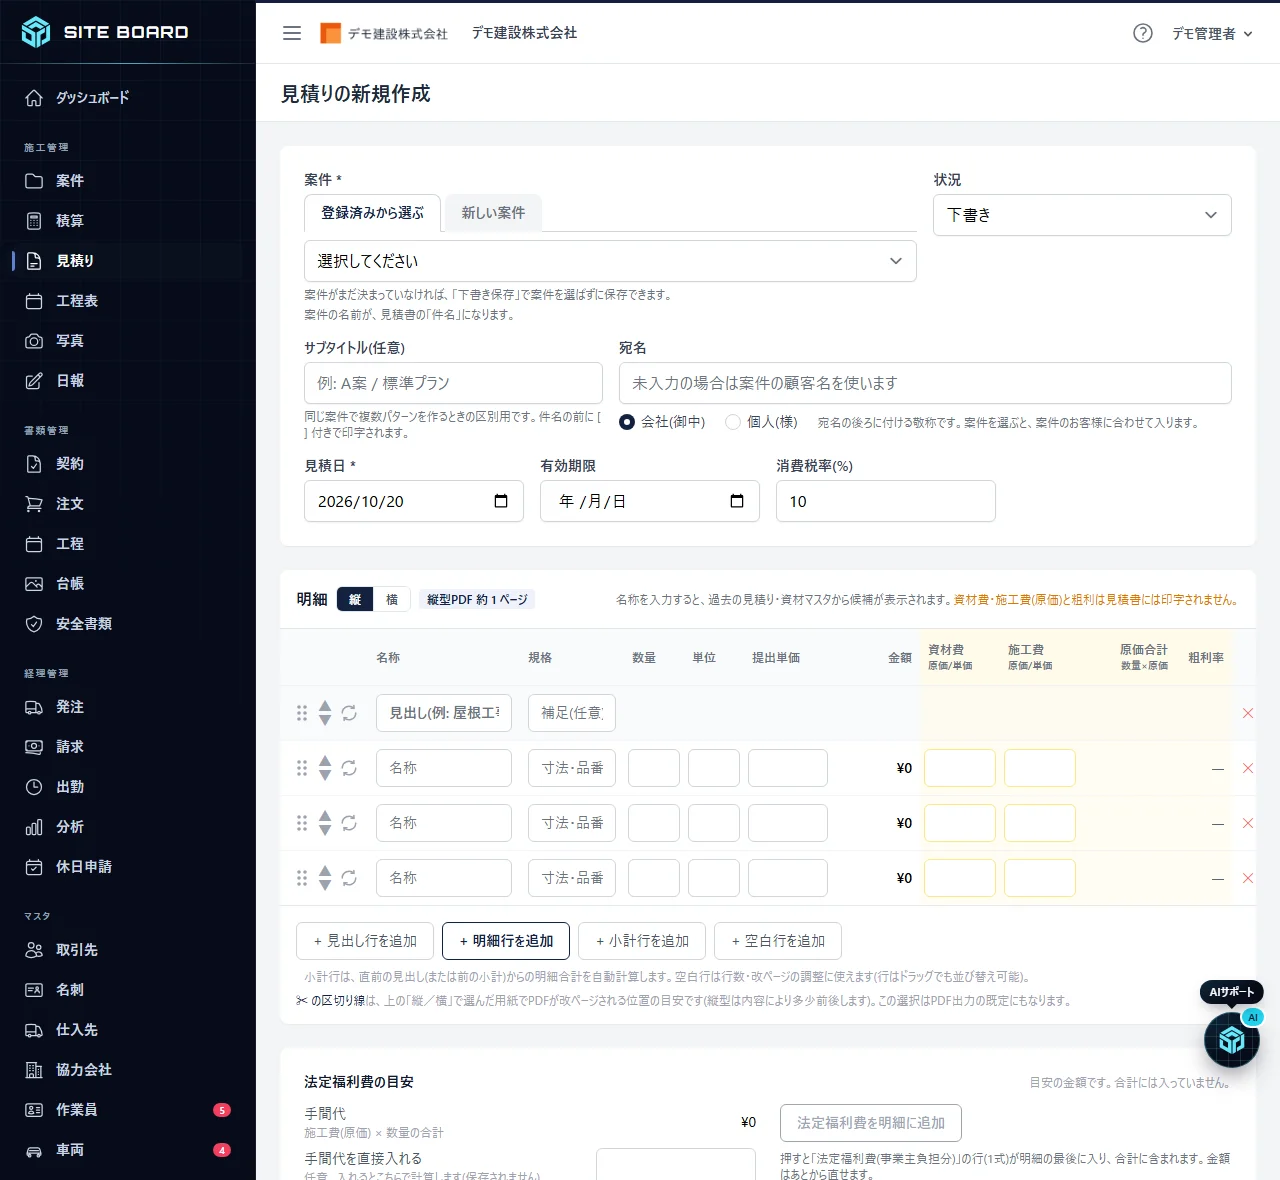Open the 選択してください project dropdown
This screenshot has width=1280, height=1180.
610,261
